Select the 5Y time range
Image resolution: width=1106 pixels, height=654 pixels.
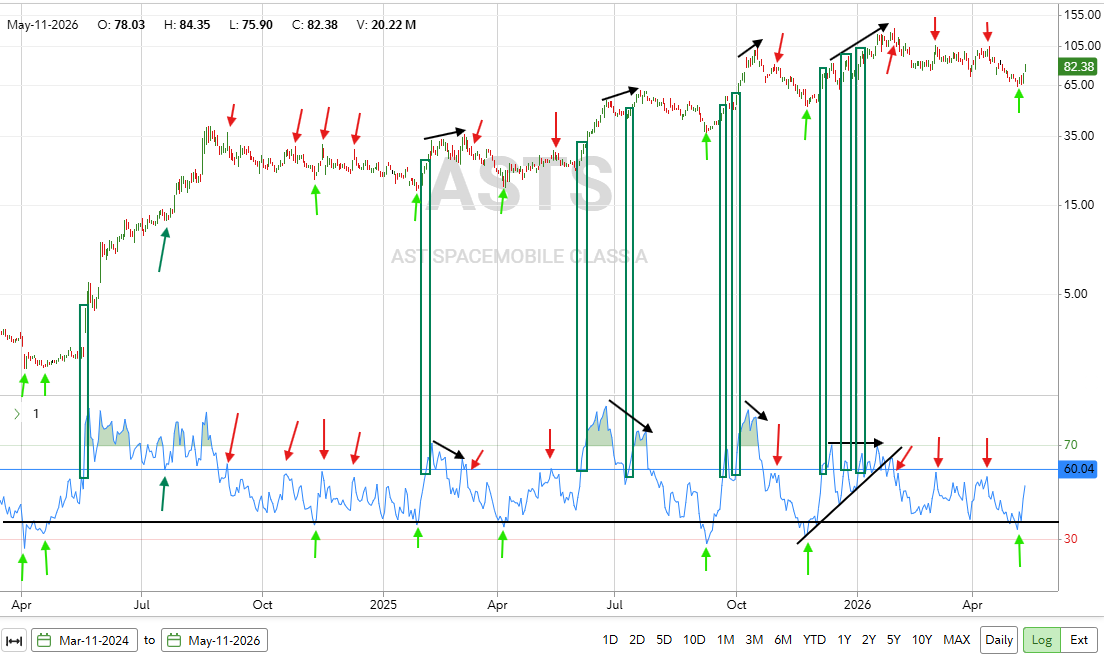pos(894,640)
